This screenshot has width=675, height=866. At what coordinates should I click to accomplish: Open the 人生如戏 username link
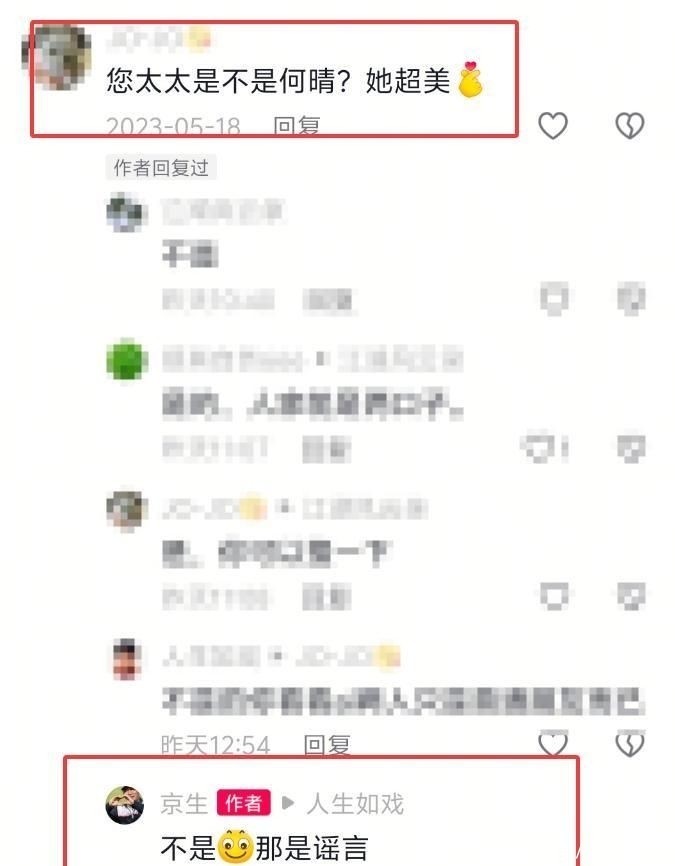pos(355,804)
